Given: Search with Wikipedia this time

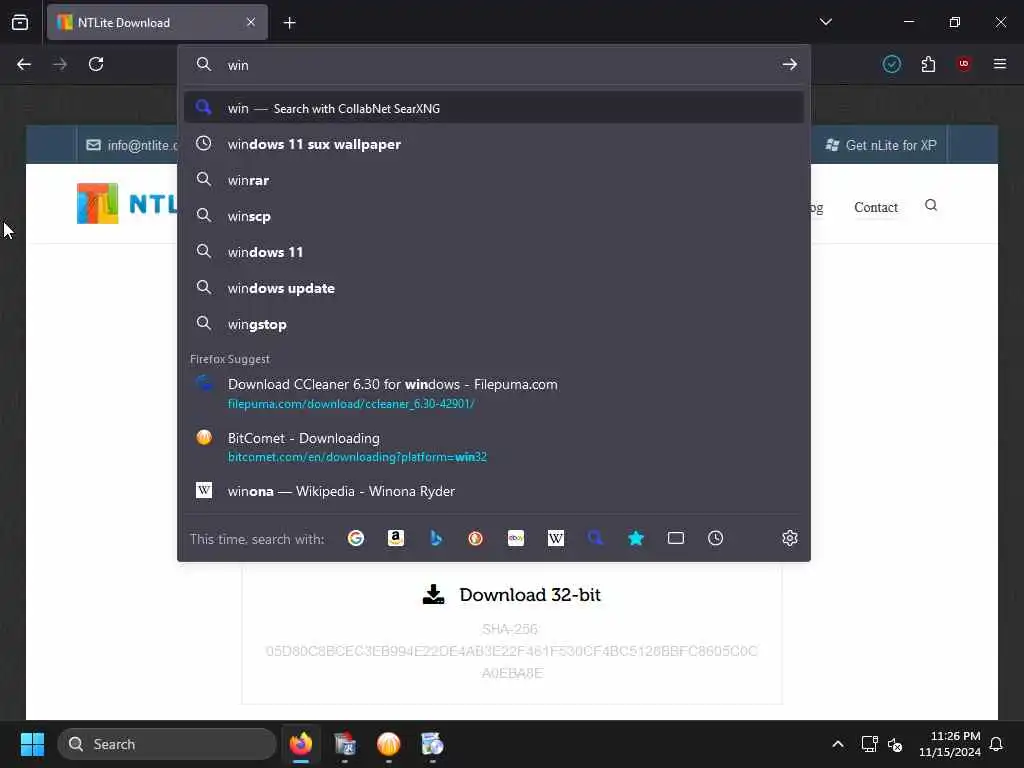Looking at the screenshot, I should [556, 538].
